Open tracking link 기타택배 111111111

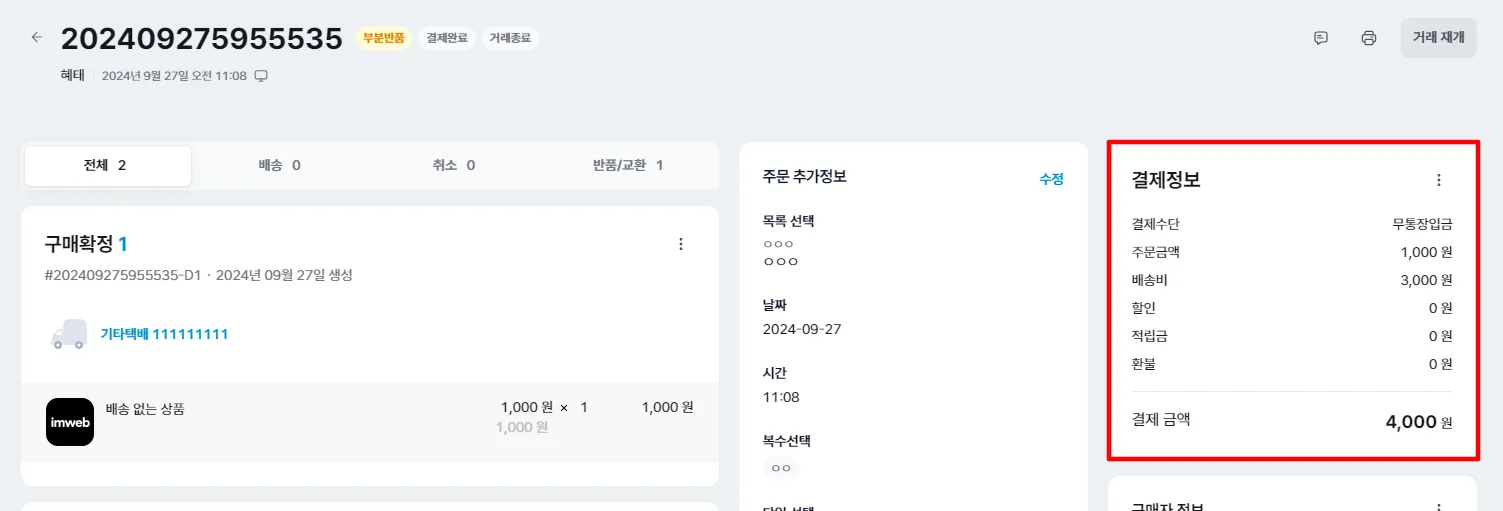click(x=164, y=334)
